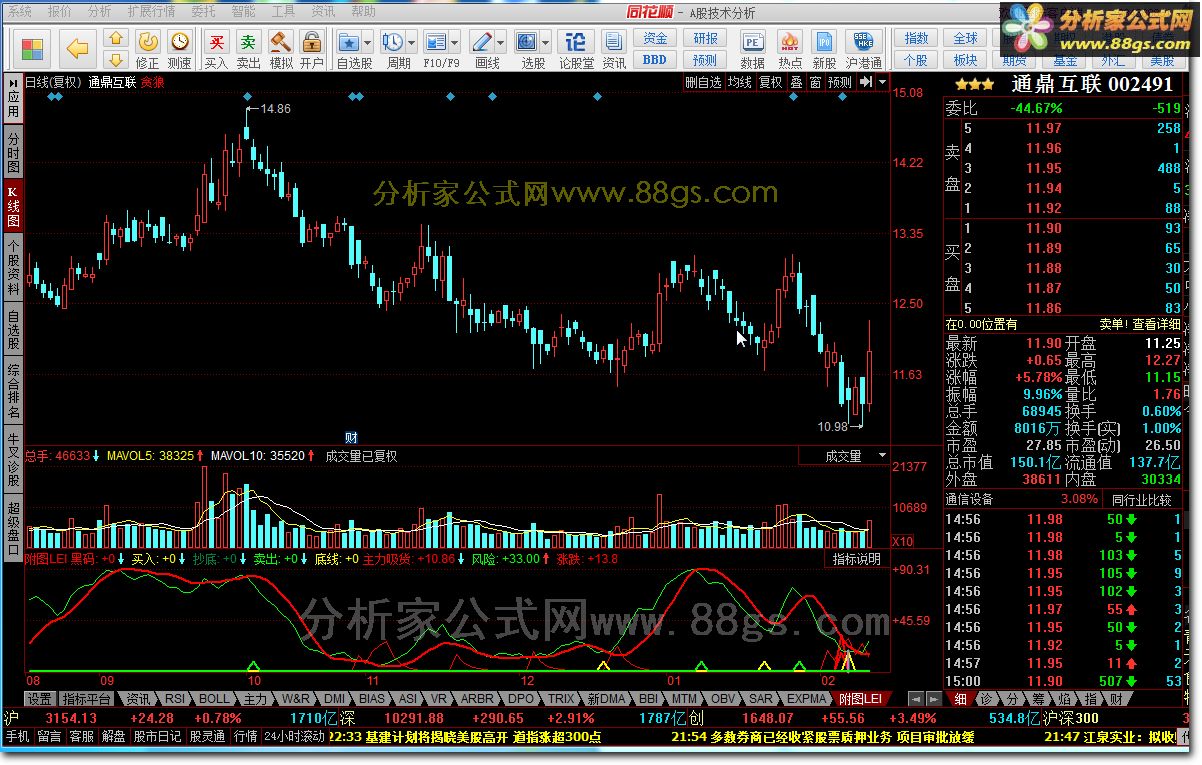
Task: Open the 热点 hot topics icon
Action: (789, 48)
